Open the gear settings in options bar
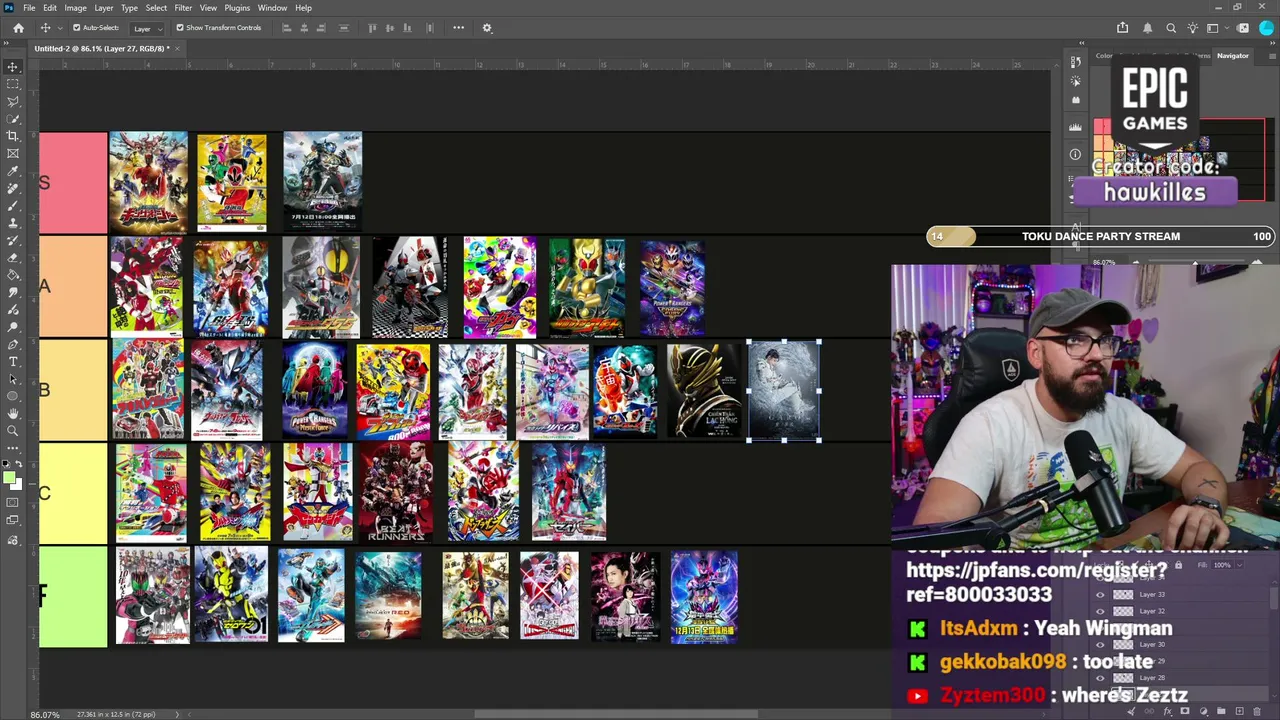The image size is (1280, 720). tap(487, 28)
